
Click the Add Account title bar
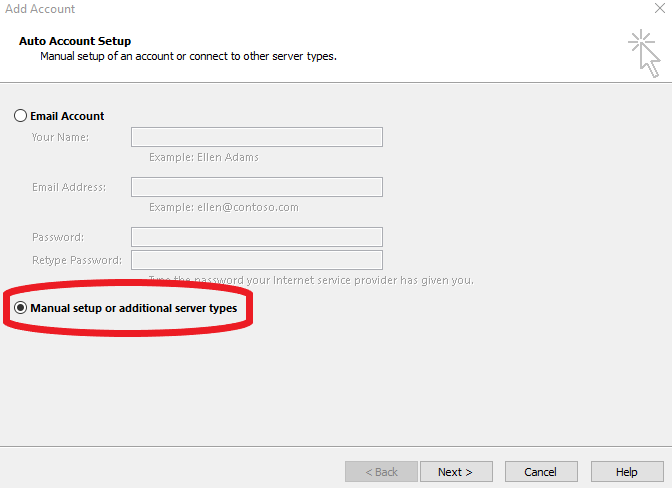point(300,9)
